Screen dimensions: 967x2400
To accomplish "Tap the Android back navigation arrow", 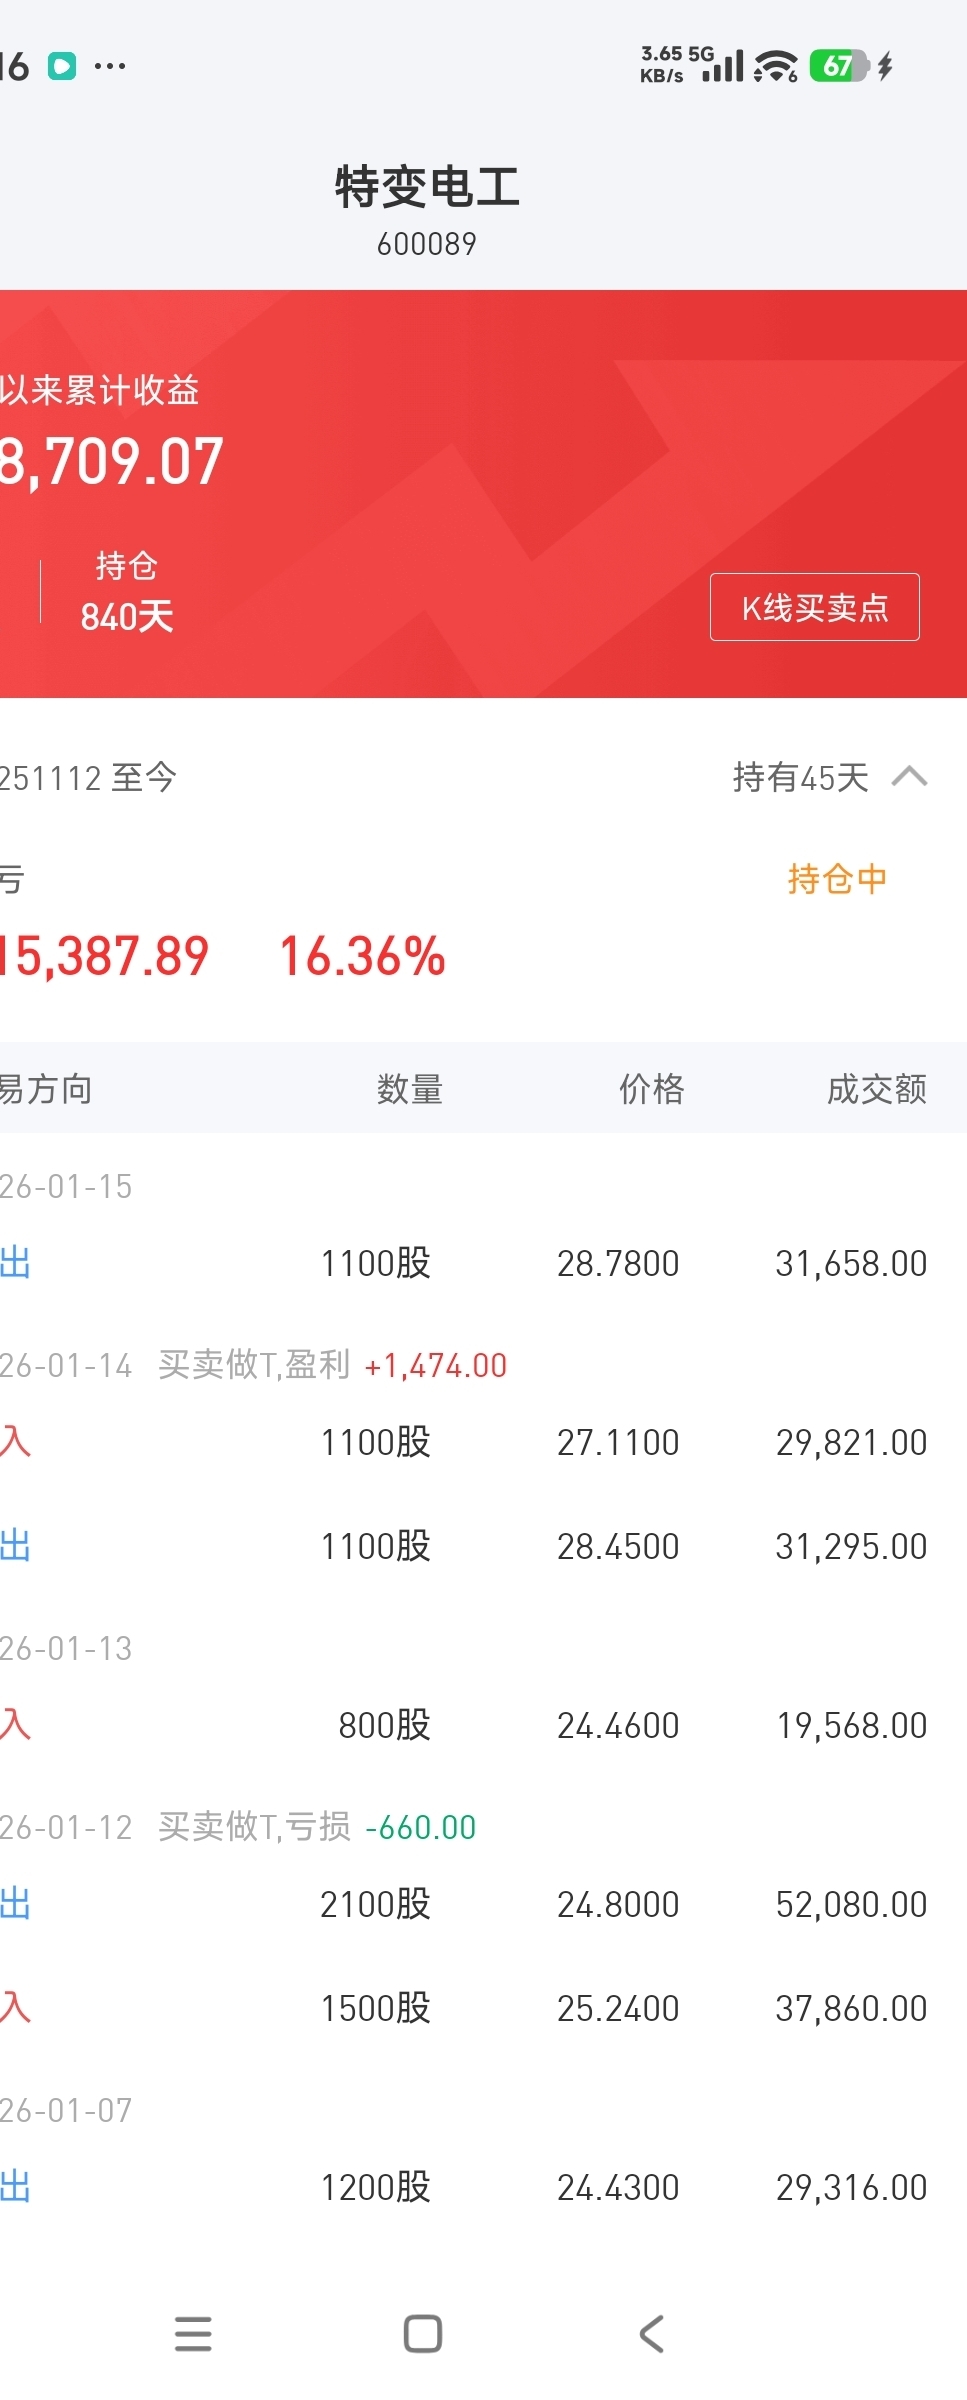I will pyautogui.click(x=652, y=2334).
